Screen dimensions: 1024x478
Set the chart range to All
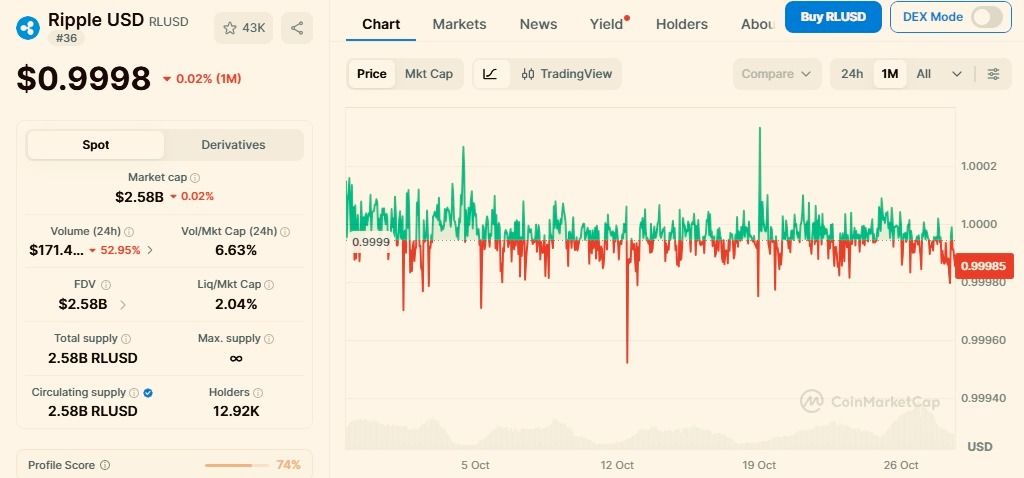coord(923,74)
